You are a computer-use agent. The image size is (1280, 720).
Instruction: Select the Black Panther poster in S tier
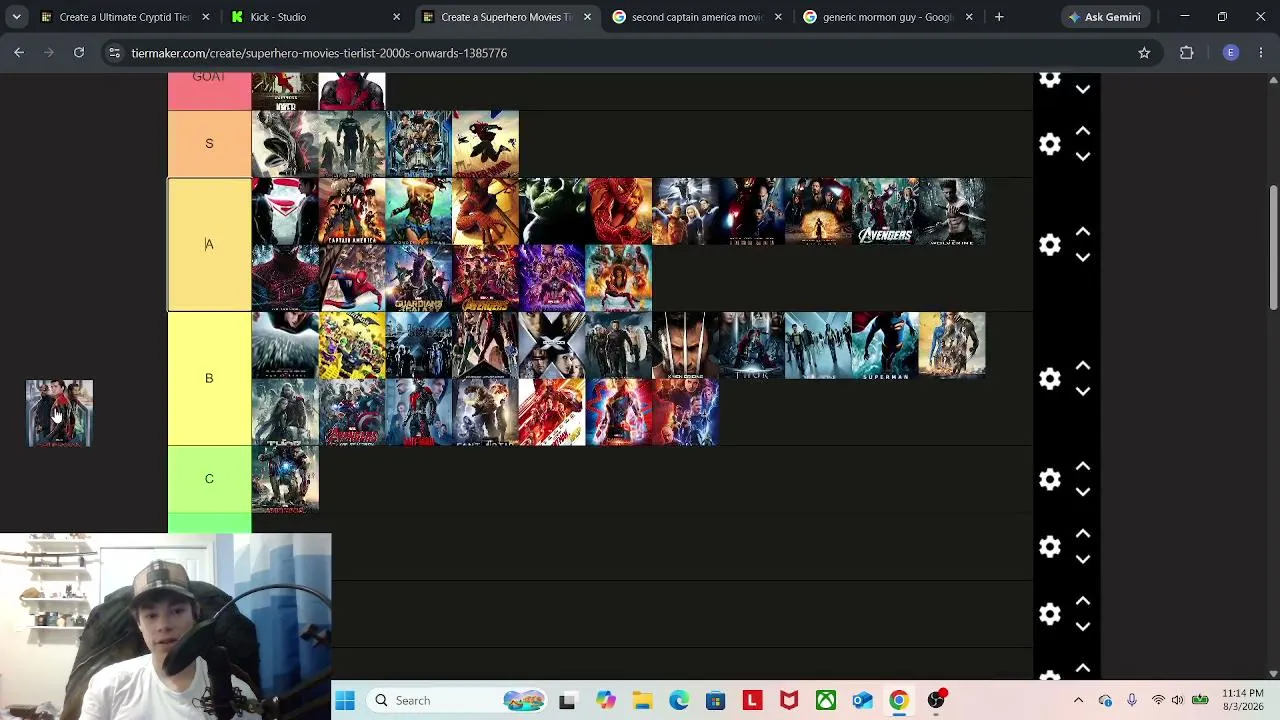[419, 144]
